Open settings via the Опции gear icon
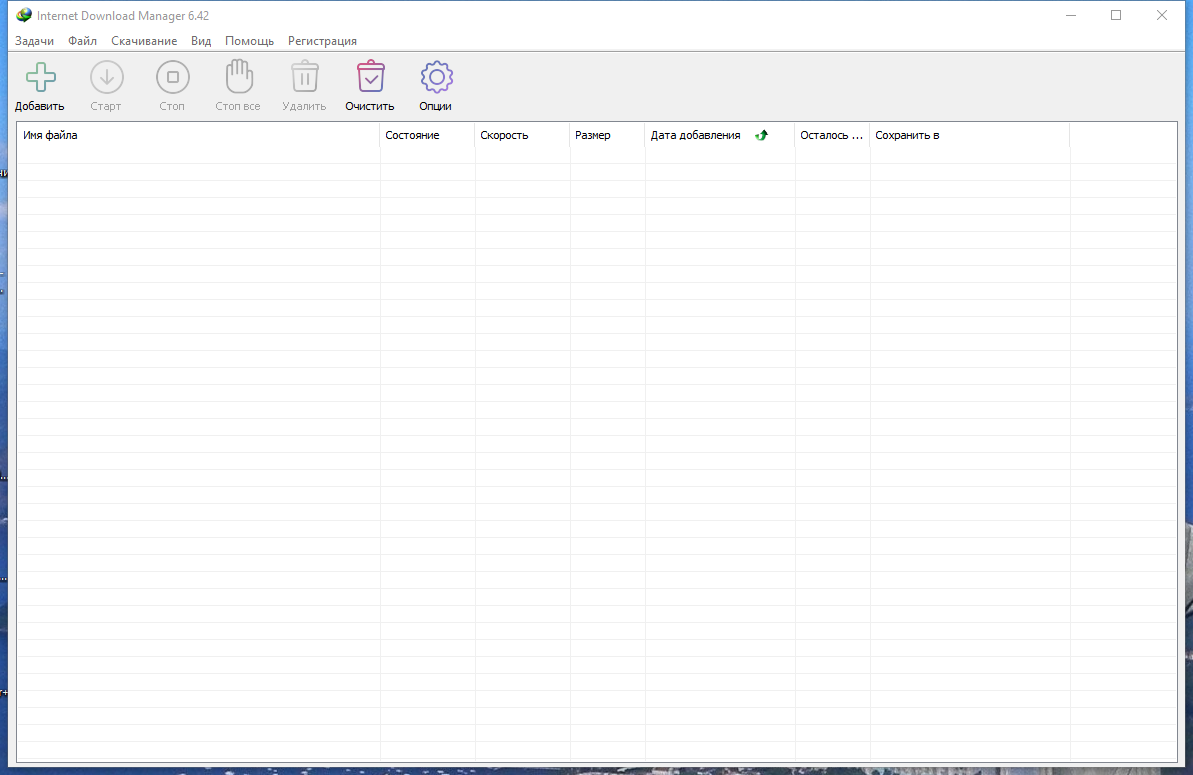This screenshot has width=1193, height=775. [x=436, y=76]
